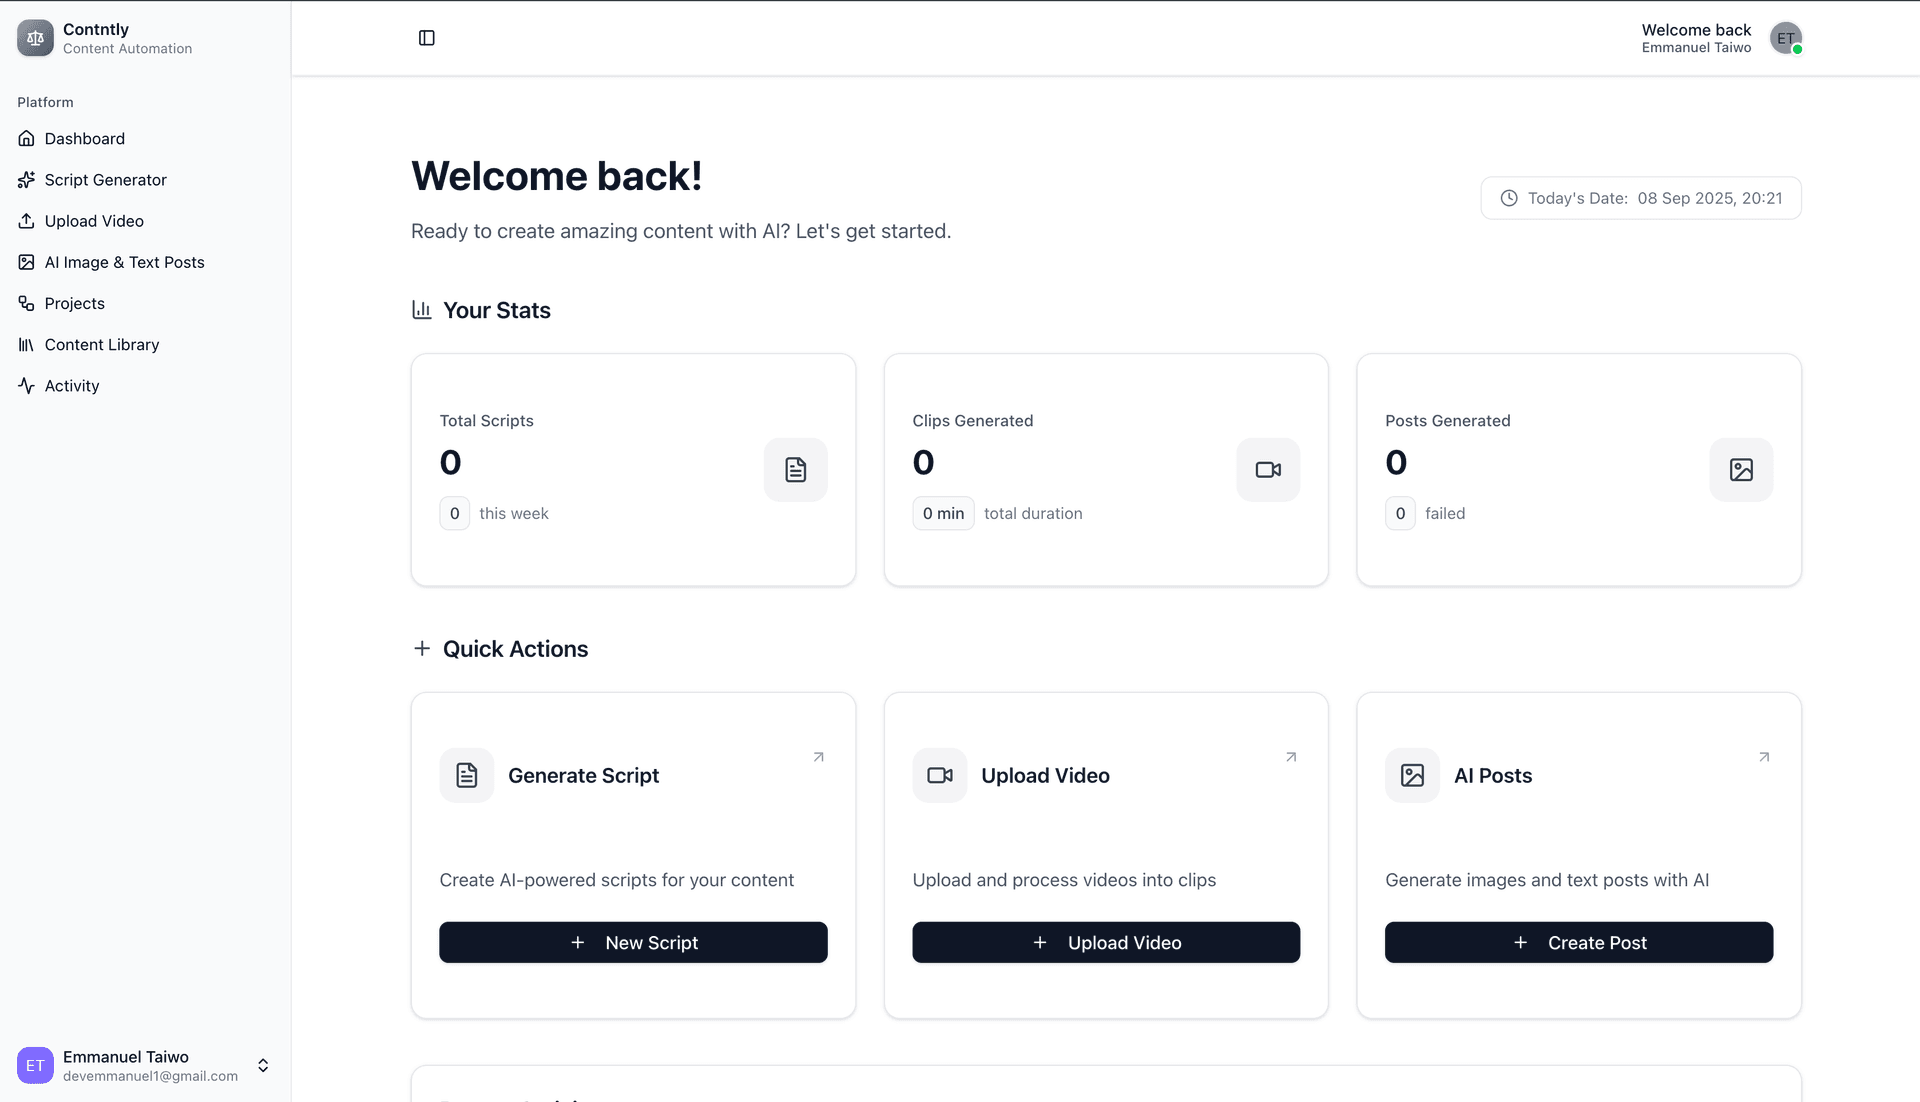
Task: Click the New Script button
Action: 633,943
